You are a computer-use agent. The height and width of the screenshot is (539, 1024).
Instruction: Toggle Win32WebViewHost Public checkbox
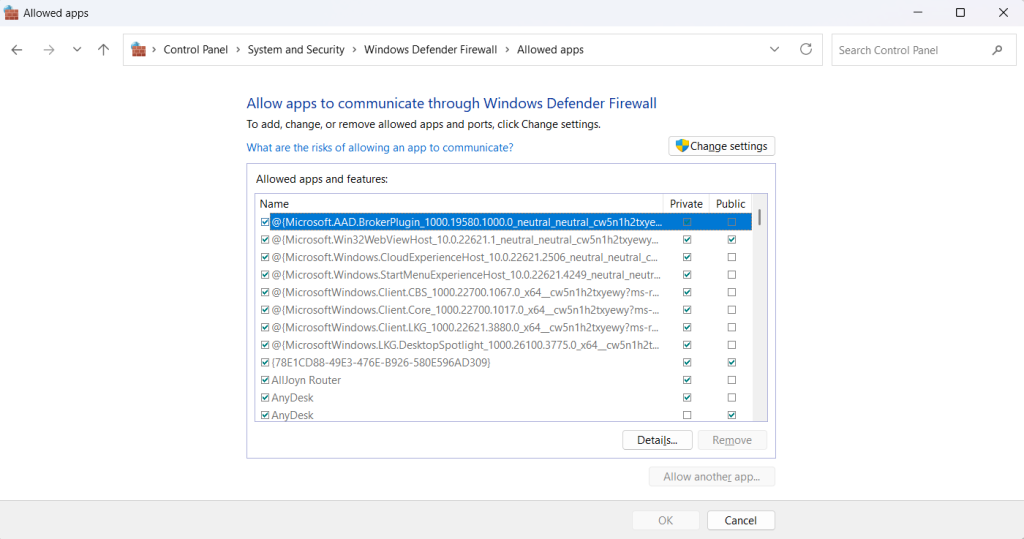(x=731, y=240)
